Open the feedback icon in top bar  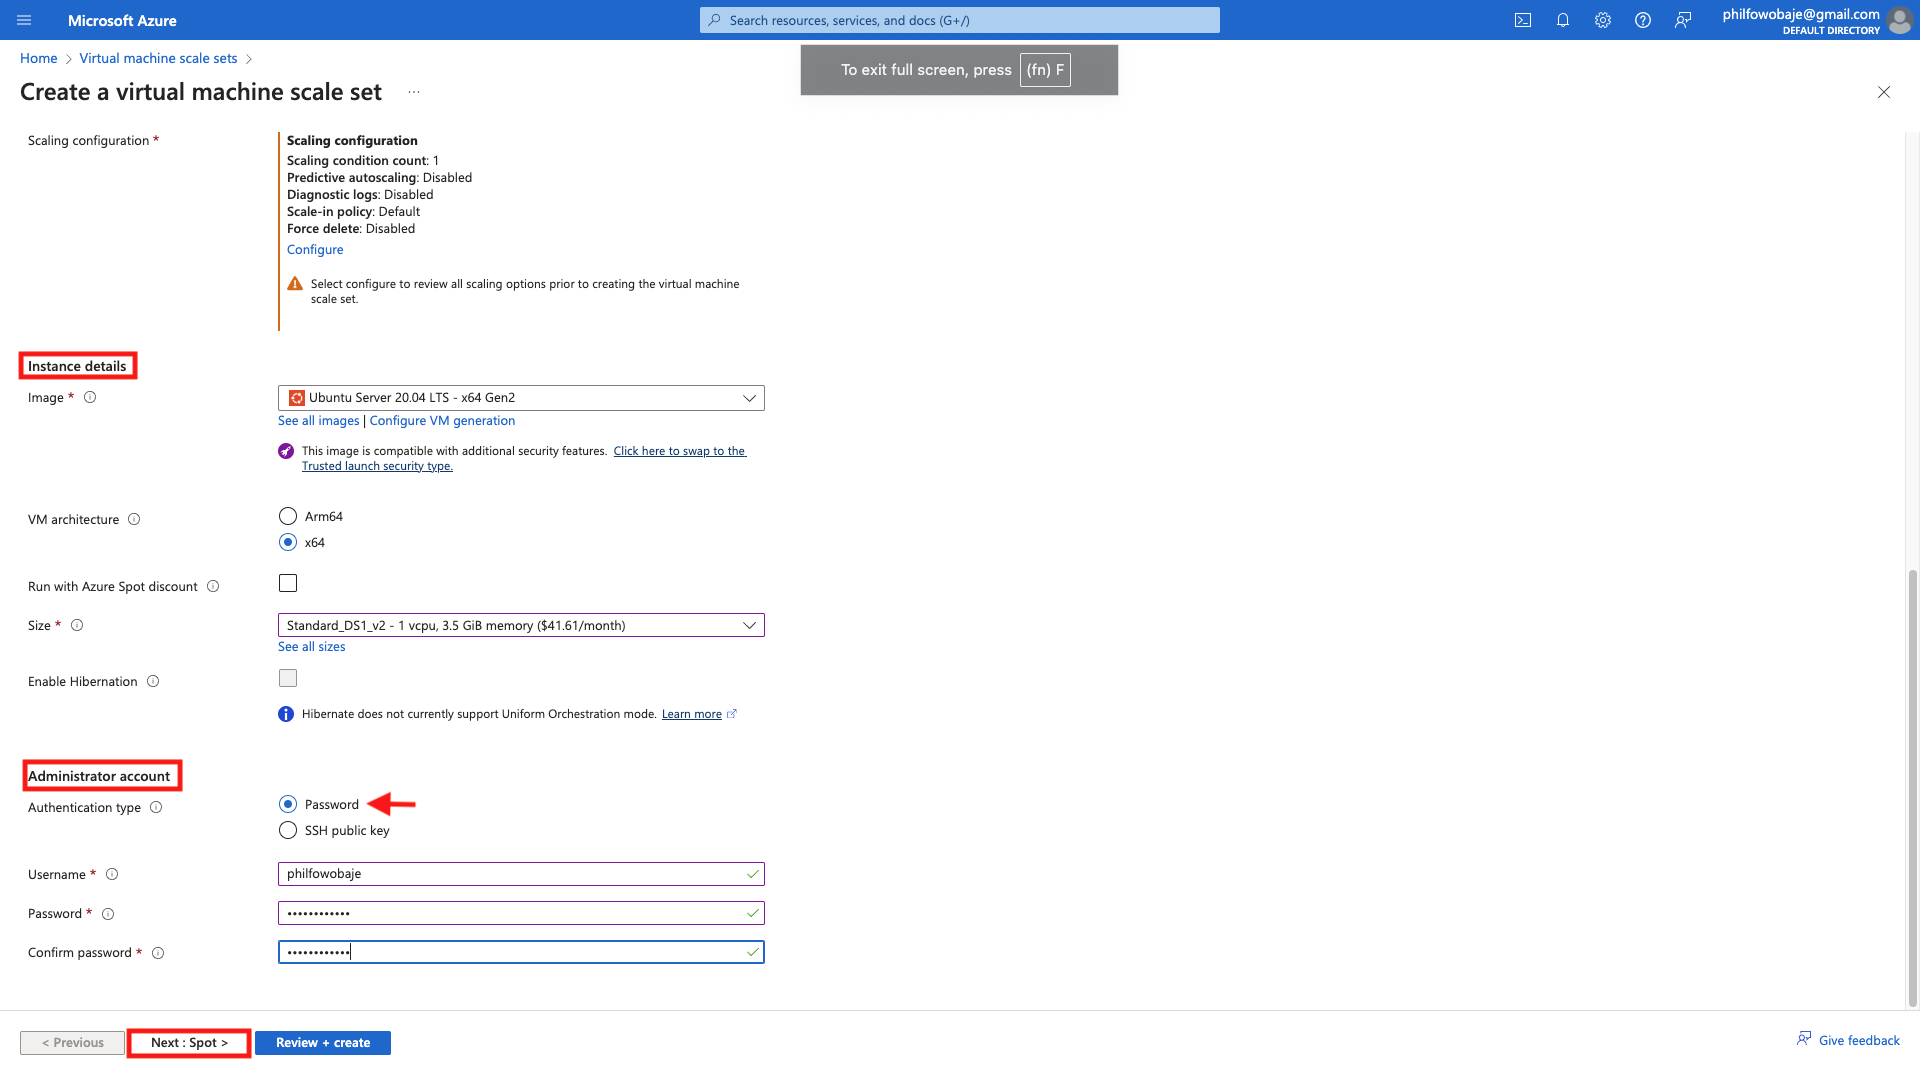pyautogui.click(x=1683, y=20)
